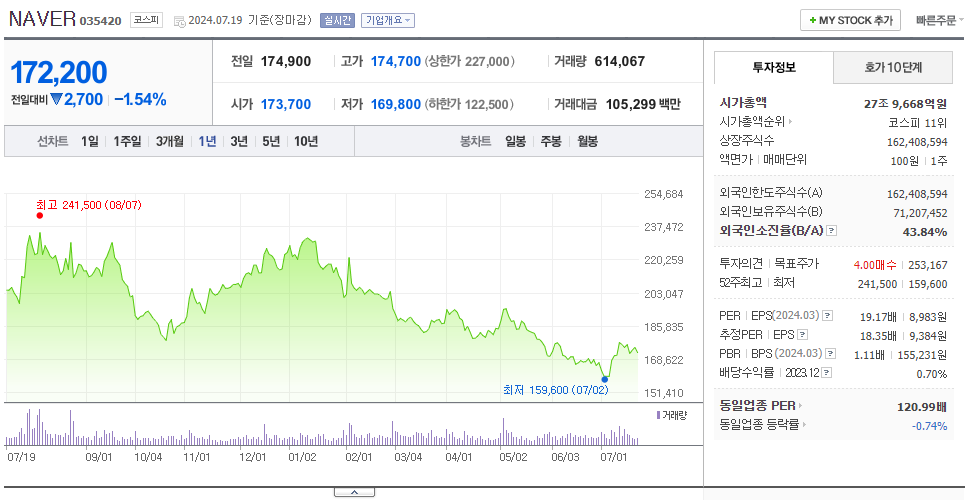968x500 pixels.
Task: Click the 목표주가 label
Action: coord(797,264)
